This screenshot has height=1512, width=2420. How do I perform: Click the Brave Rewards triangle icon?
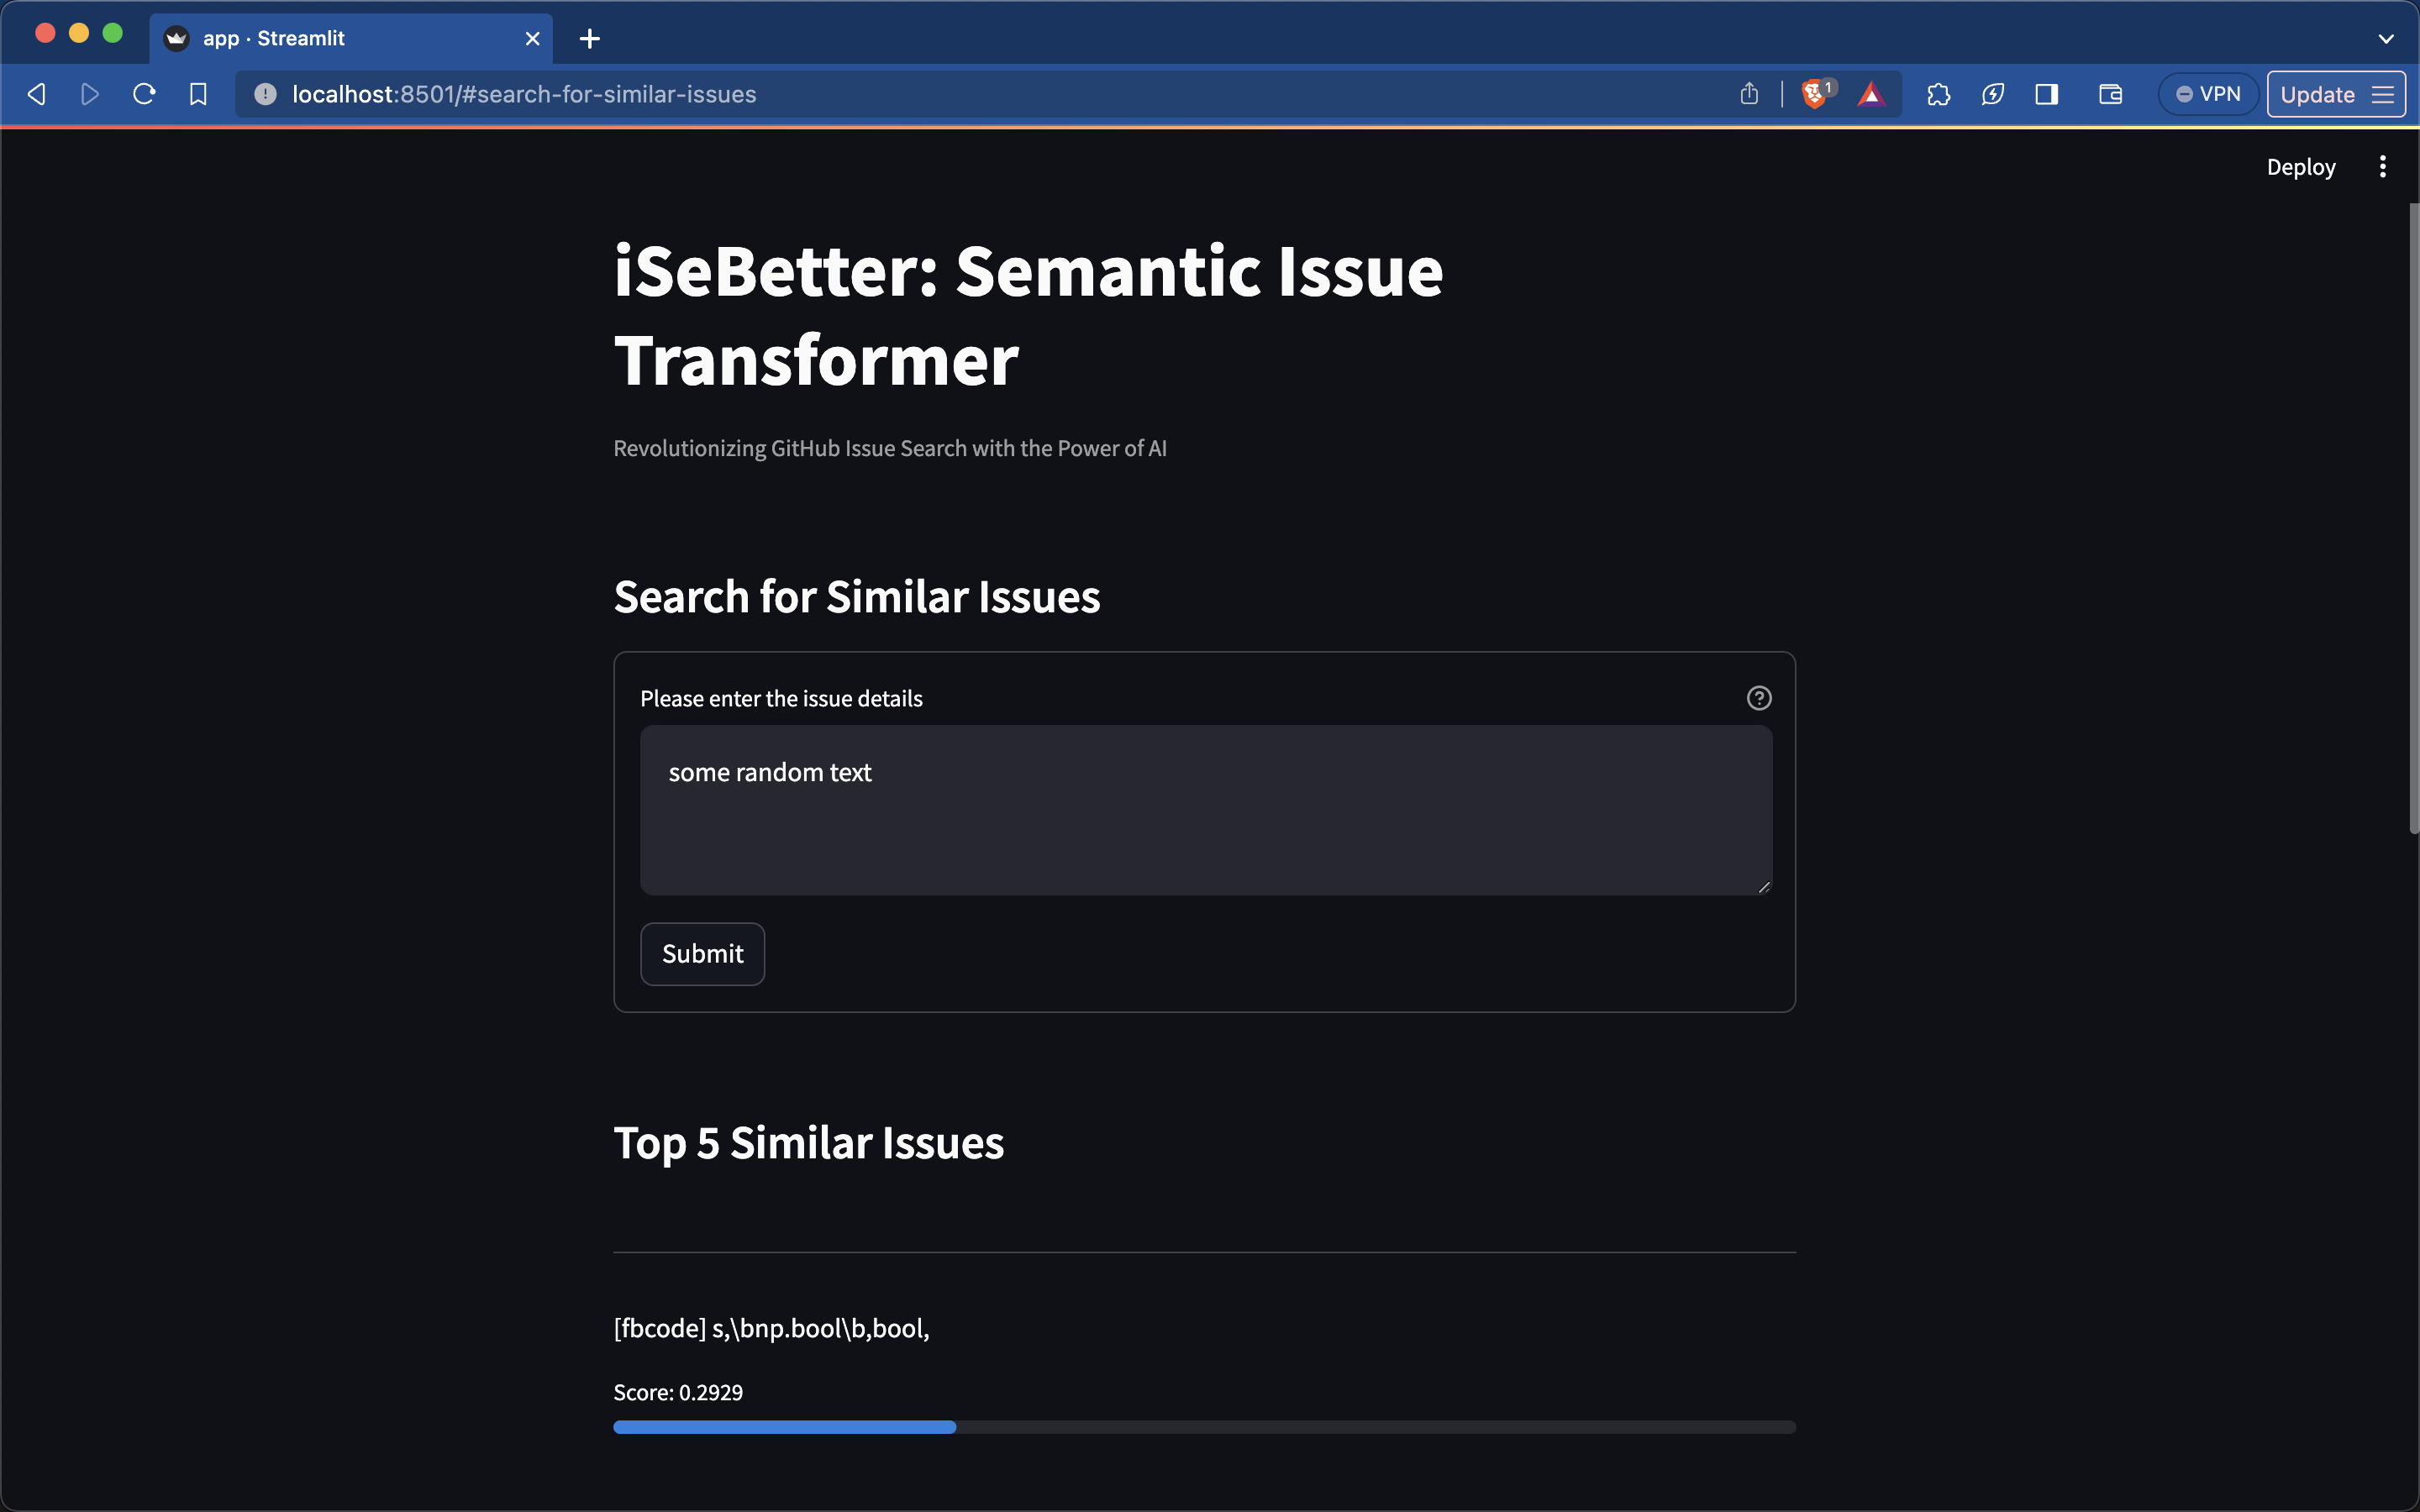[x=1871, y=94]
